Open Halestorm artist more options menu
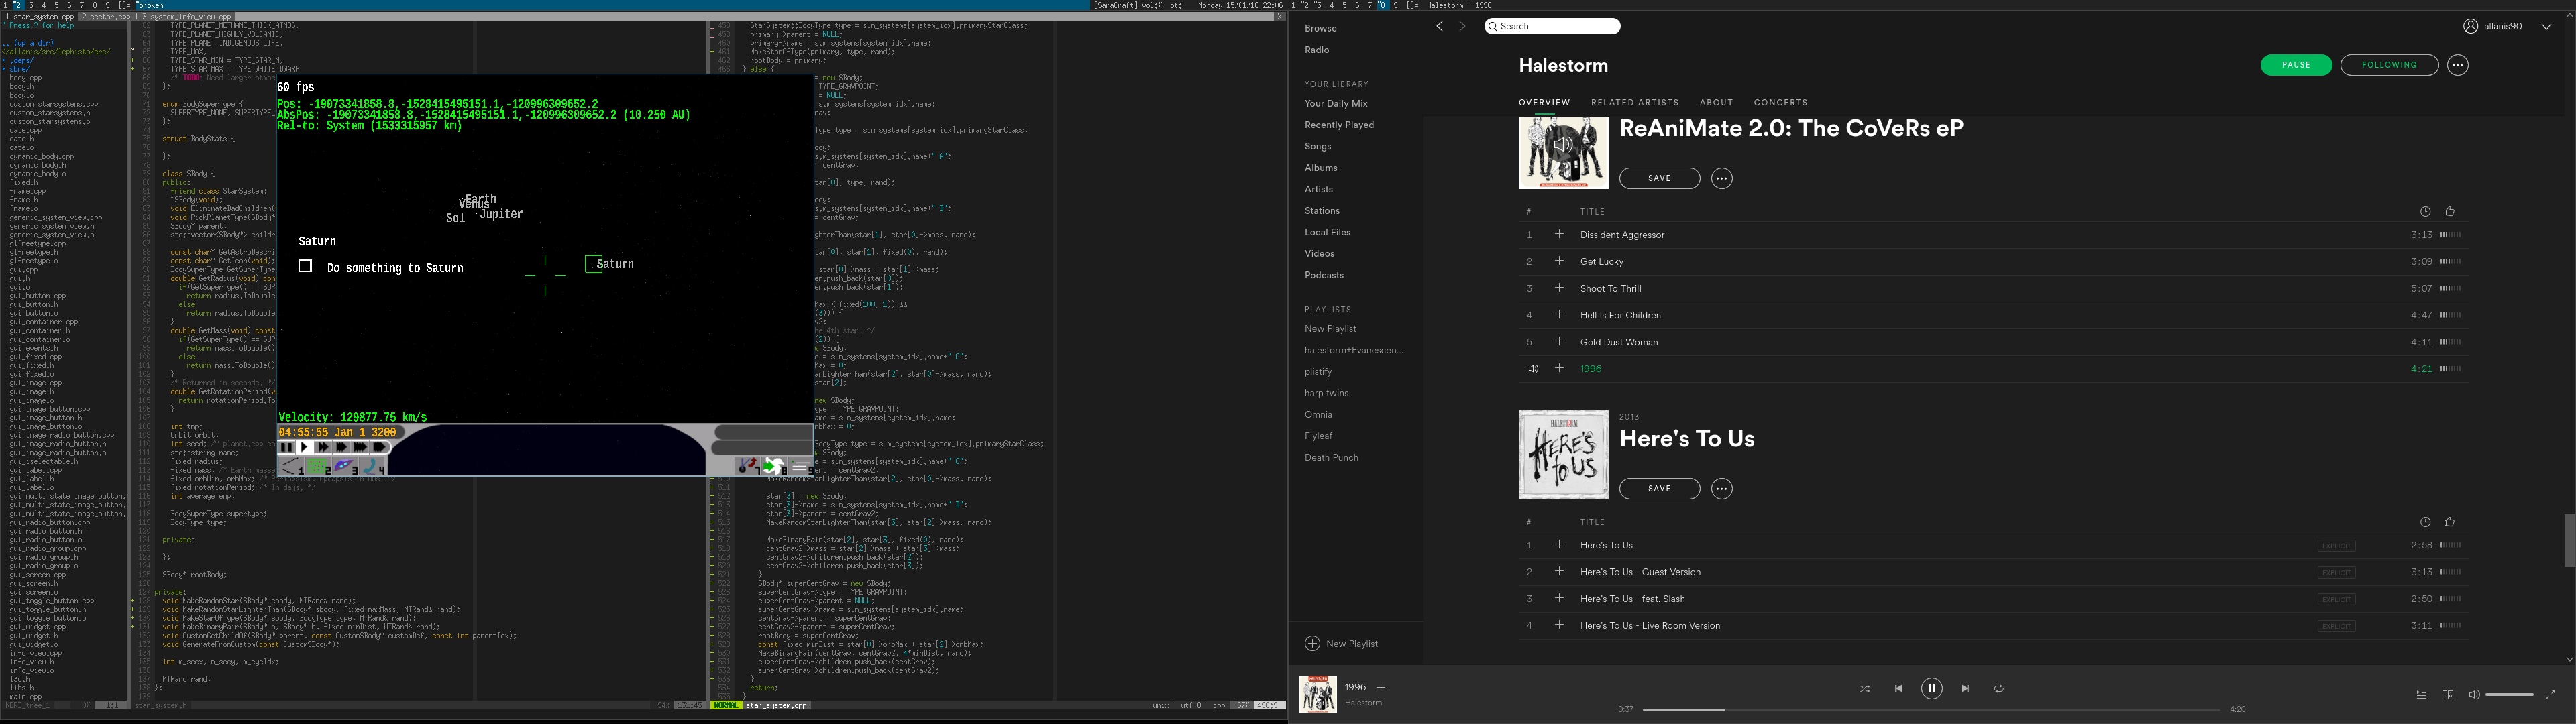 2457,65
